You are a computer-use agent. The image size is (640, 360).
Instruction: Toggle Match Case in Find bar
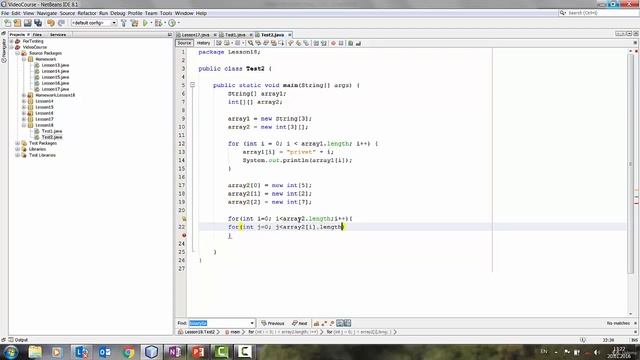click(316, 323)
